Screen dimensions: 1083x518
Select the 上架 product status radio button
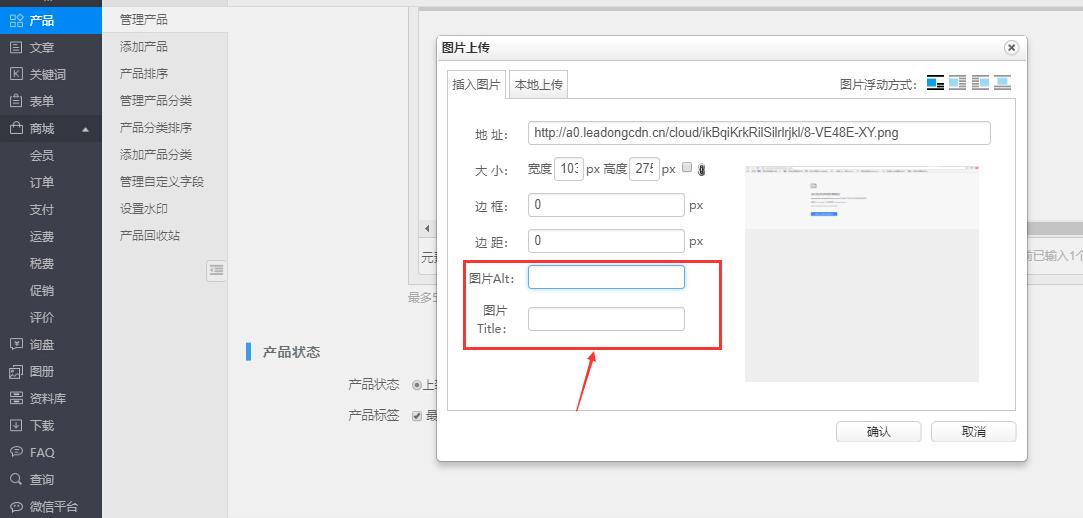417,385
